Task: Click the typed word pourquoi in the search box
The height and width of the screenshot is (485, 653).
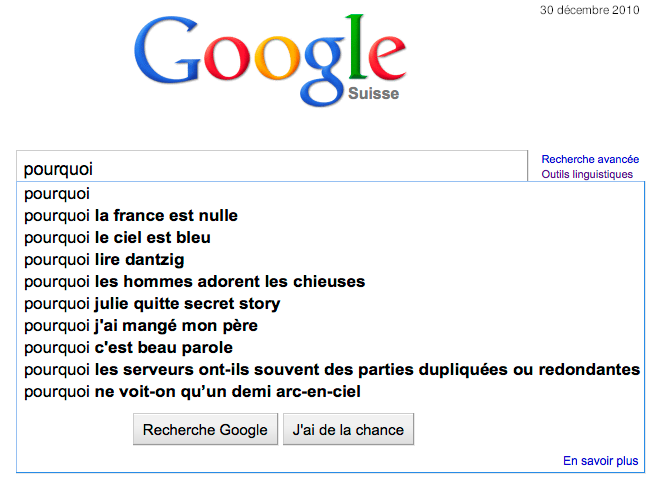Action: pyautogui.click(x=58, y=168)
